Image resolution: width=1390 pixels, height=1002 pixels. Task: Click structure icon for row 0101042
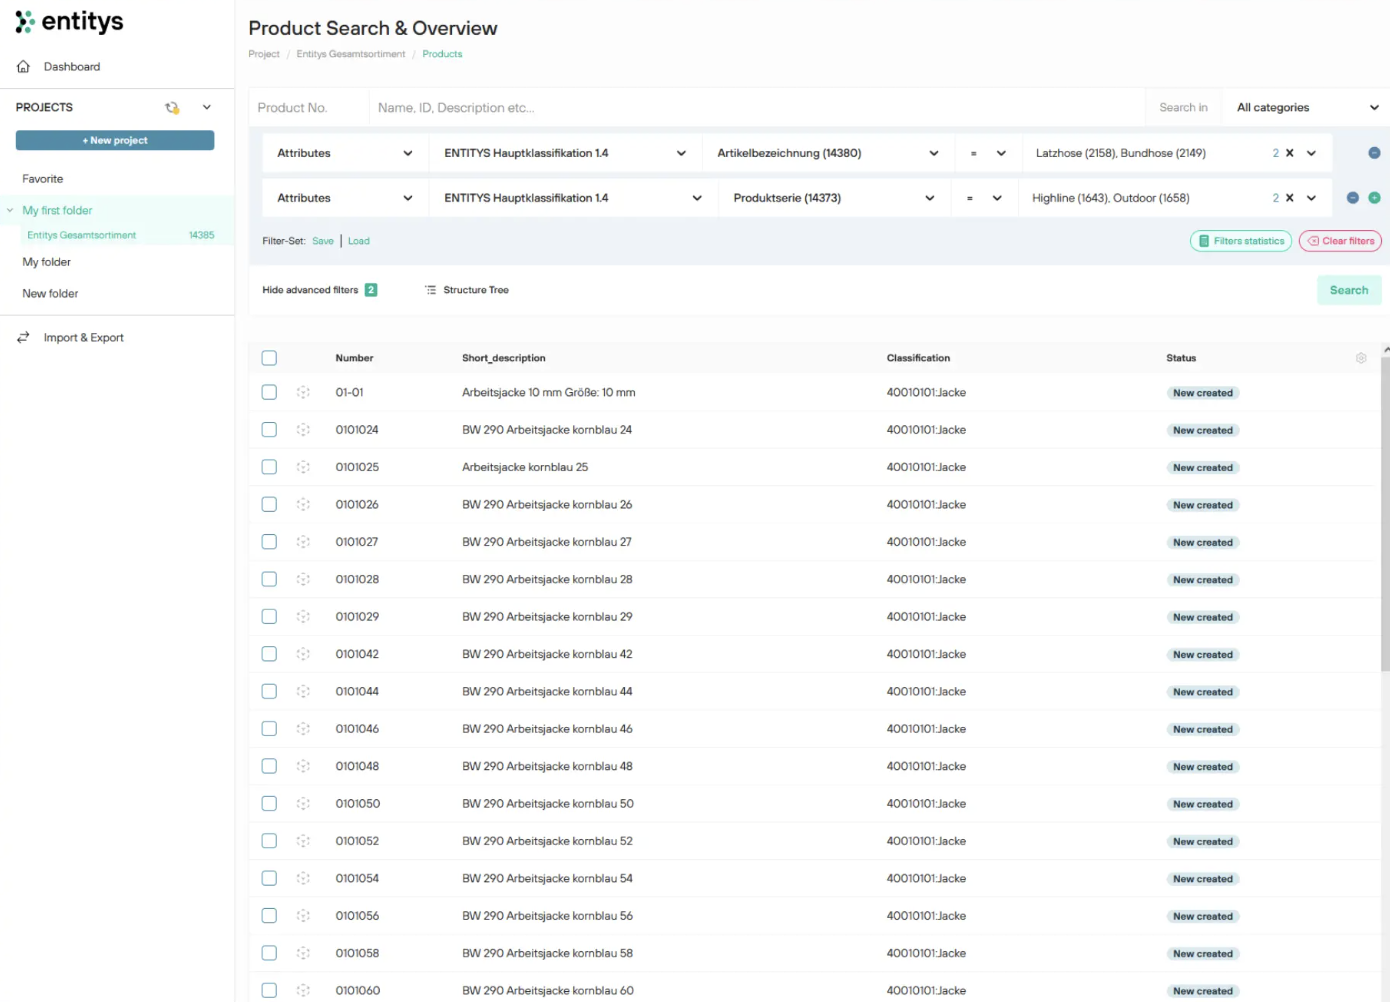pyautogui.click(x=303, y=654)
